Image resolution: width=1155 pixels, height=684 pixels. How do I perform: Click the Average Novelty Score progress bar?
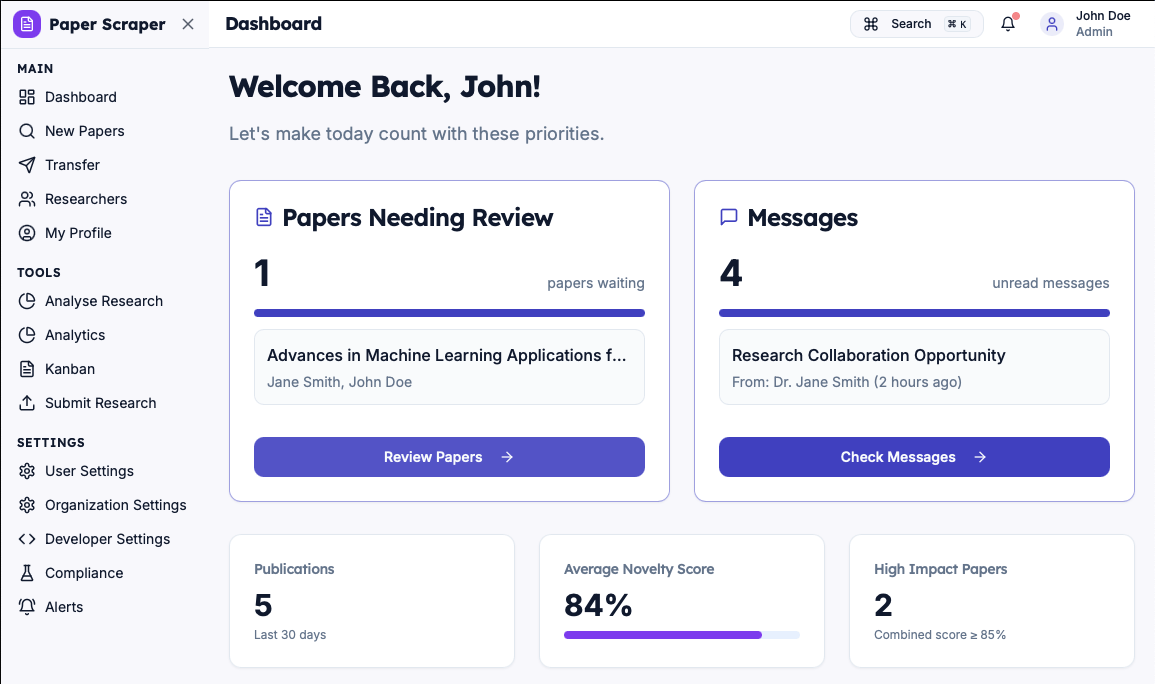(681, 634)
